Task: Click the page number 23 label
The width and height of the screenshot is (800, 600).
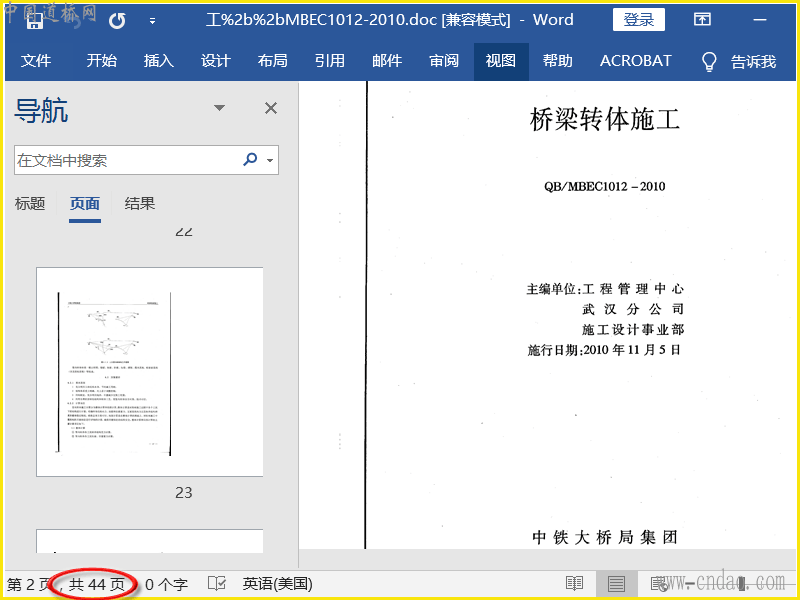Action: [184, 492]
